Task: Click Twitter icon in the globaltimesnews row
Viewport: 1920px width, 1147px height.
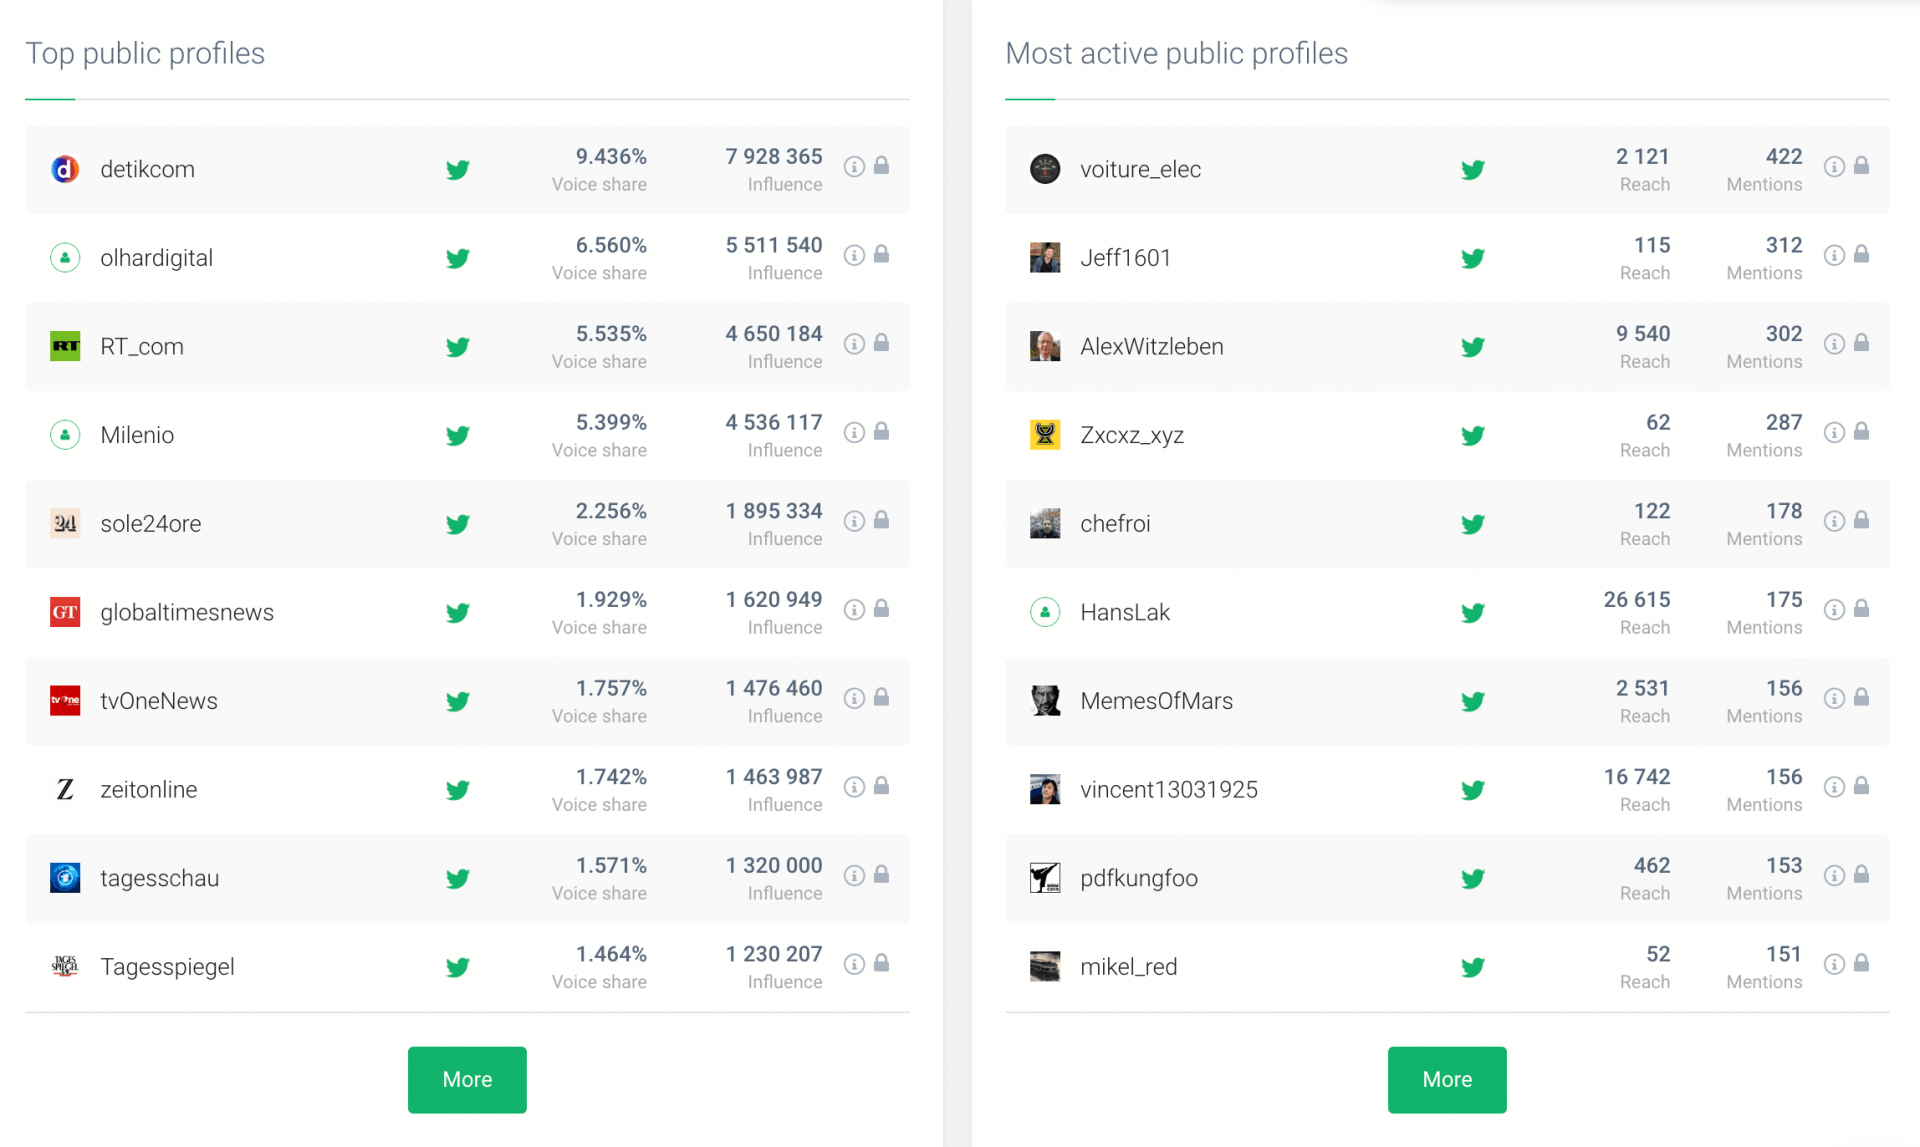Action: pyautogui.click(x=458, y=613)
